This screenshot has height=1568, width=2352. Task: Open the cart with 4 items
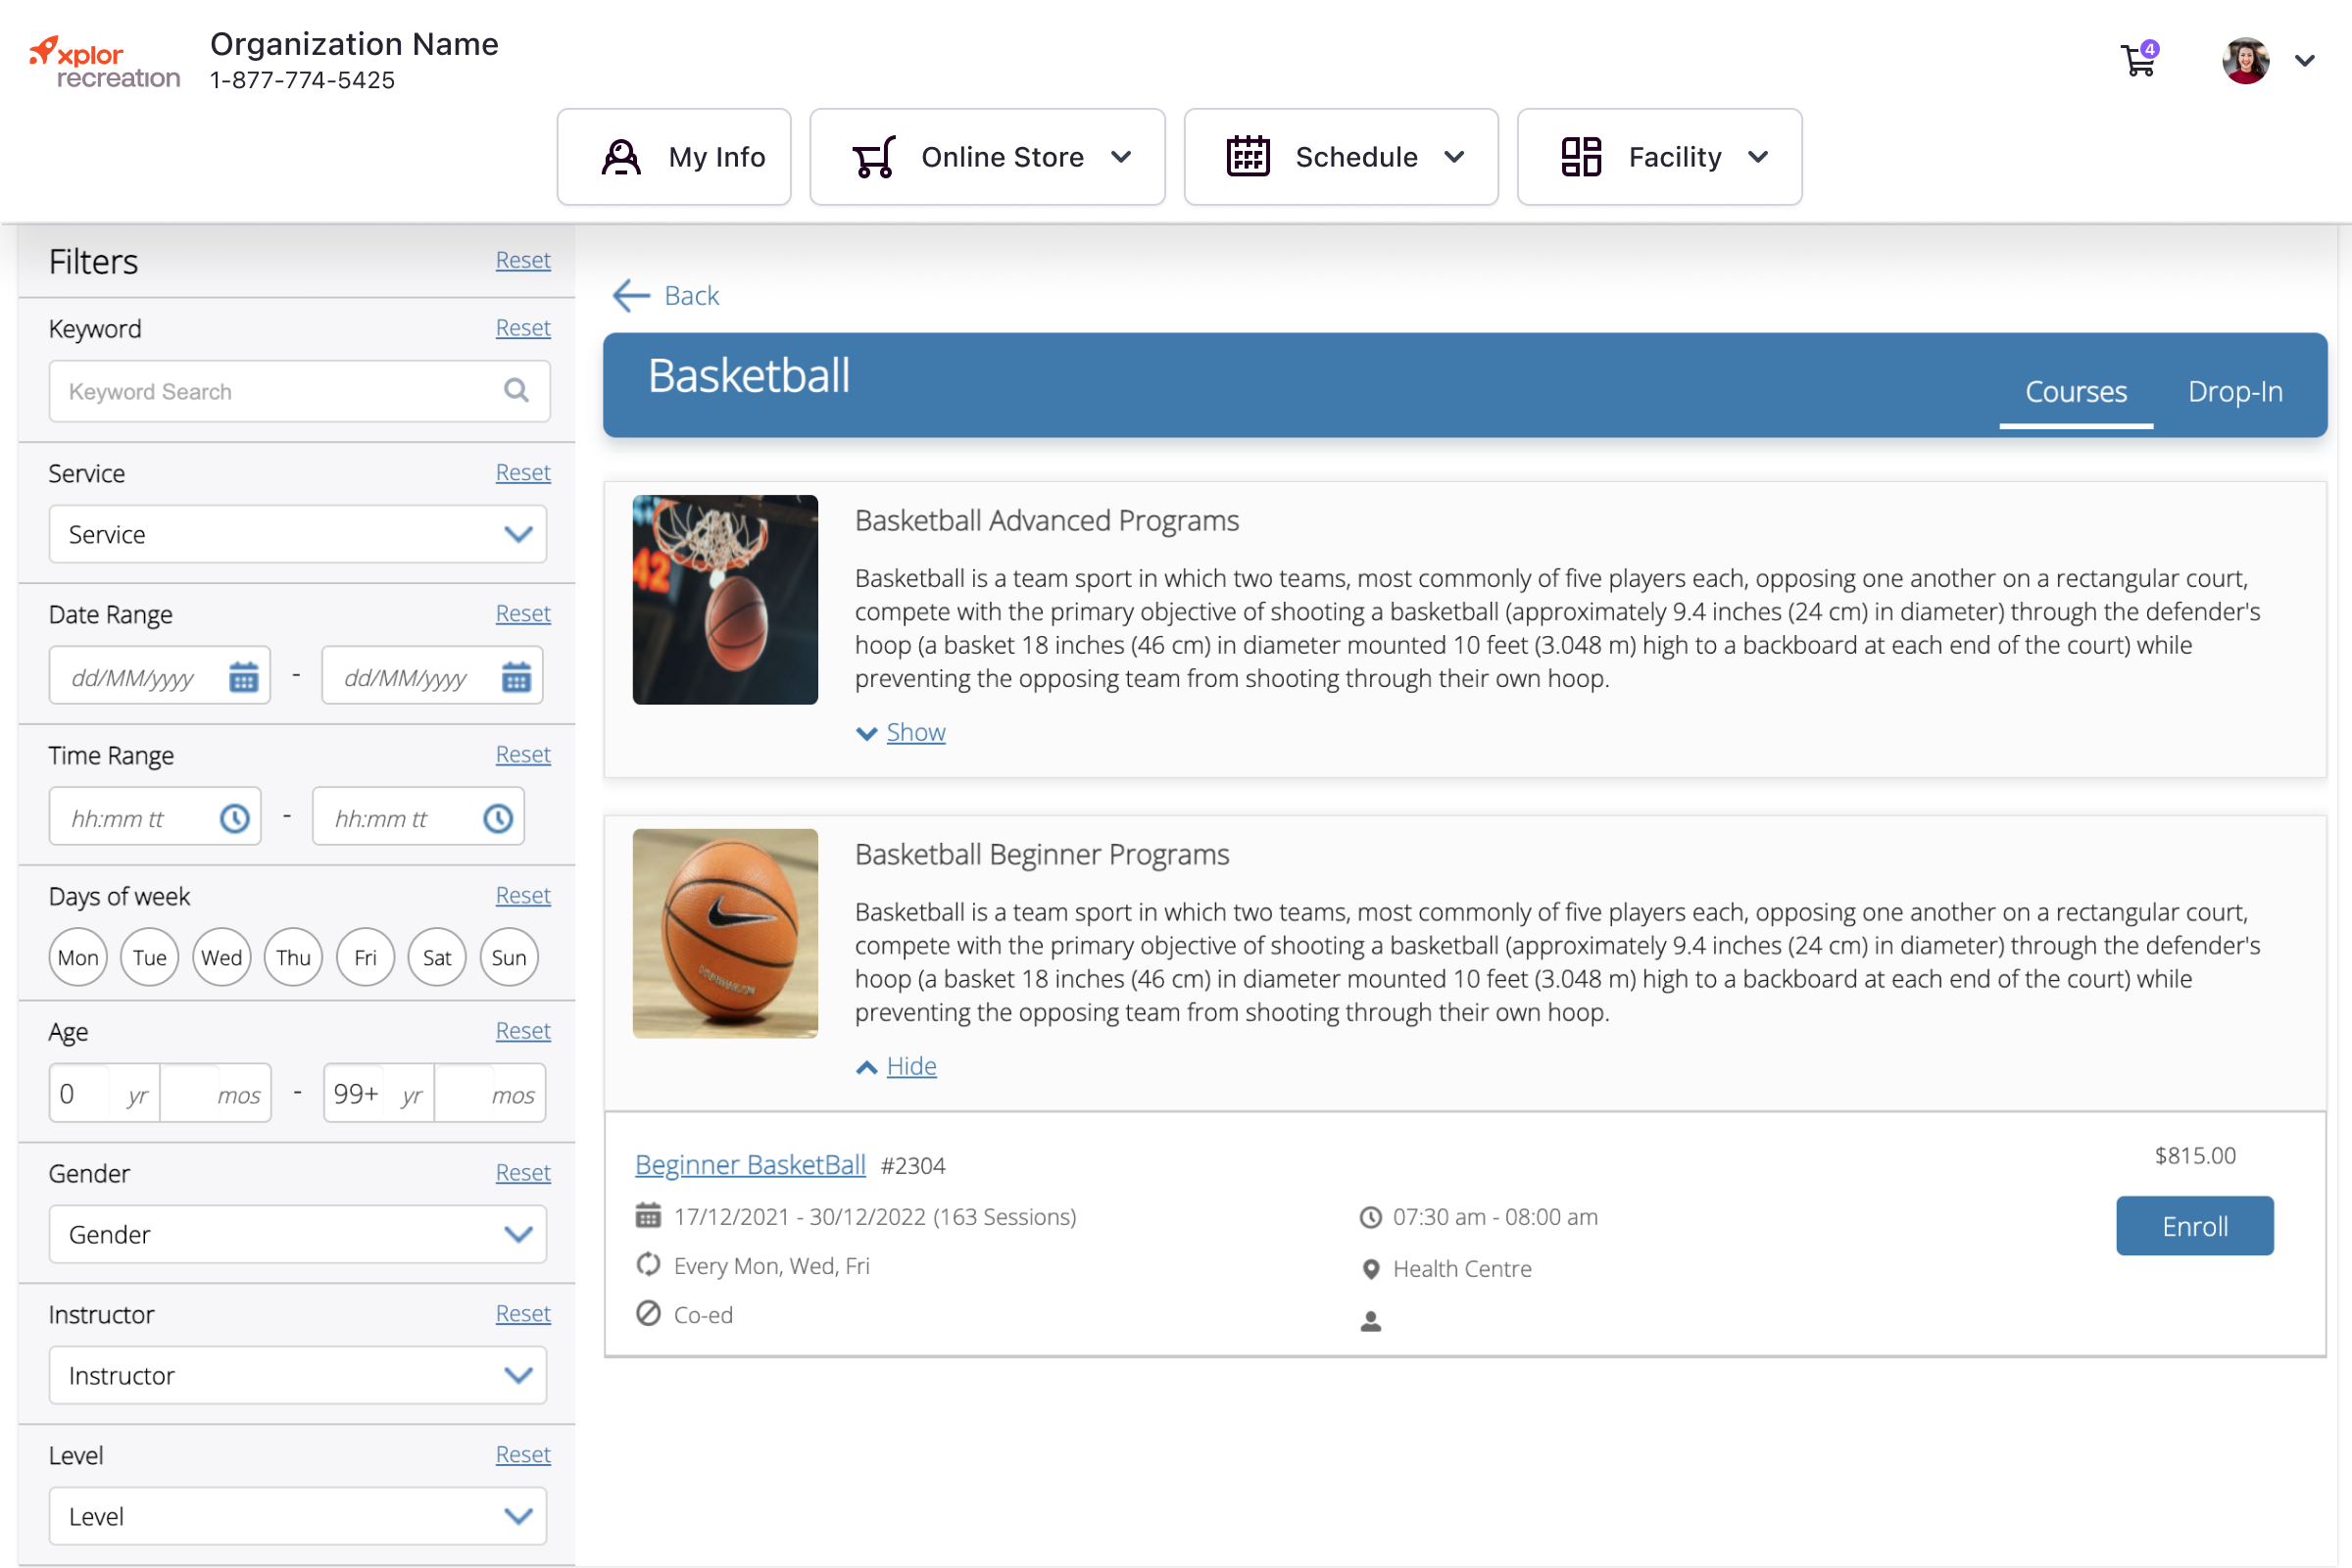[2138, 60]
